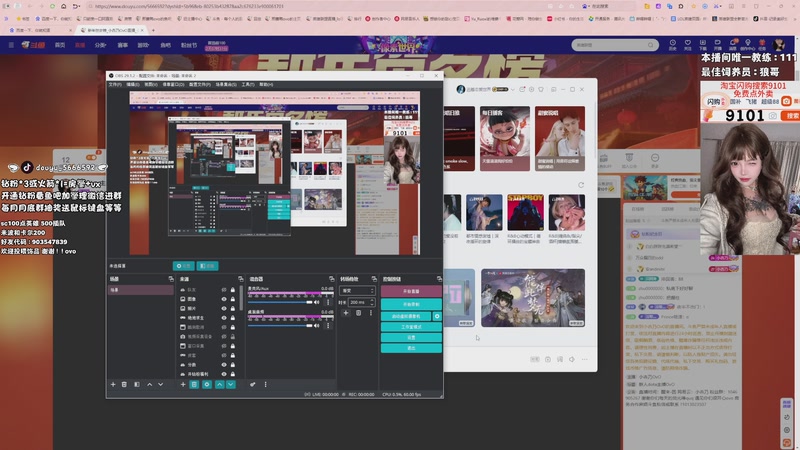Pop out the Sources dock panel

click(x=241, y=279)
